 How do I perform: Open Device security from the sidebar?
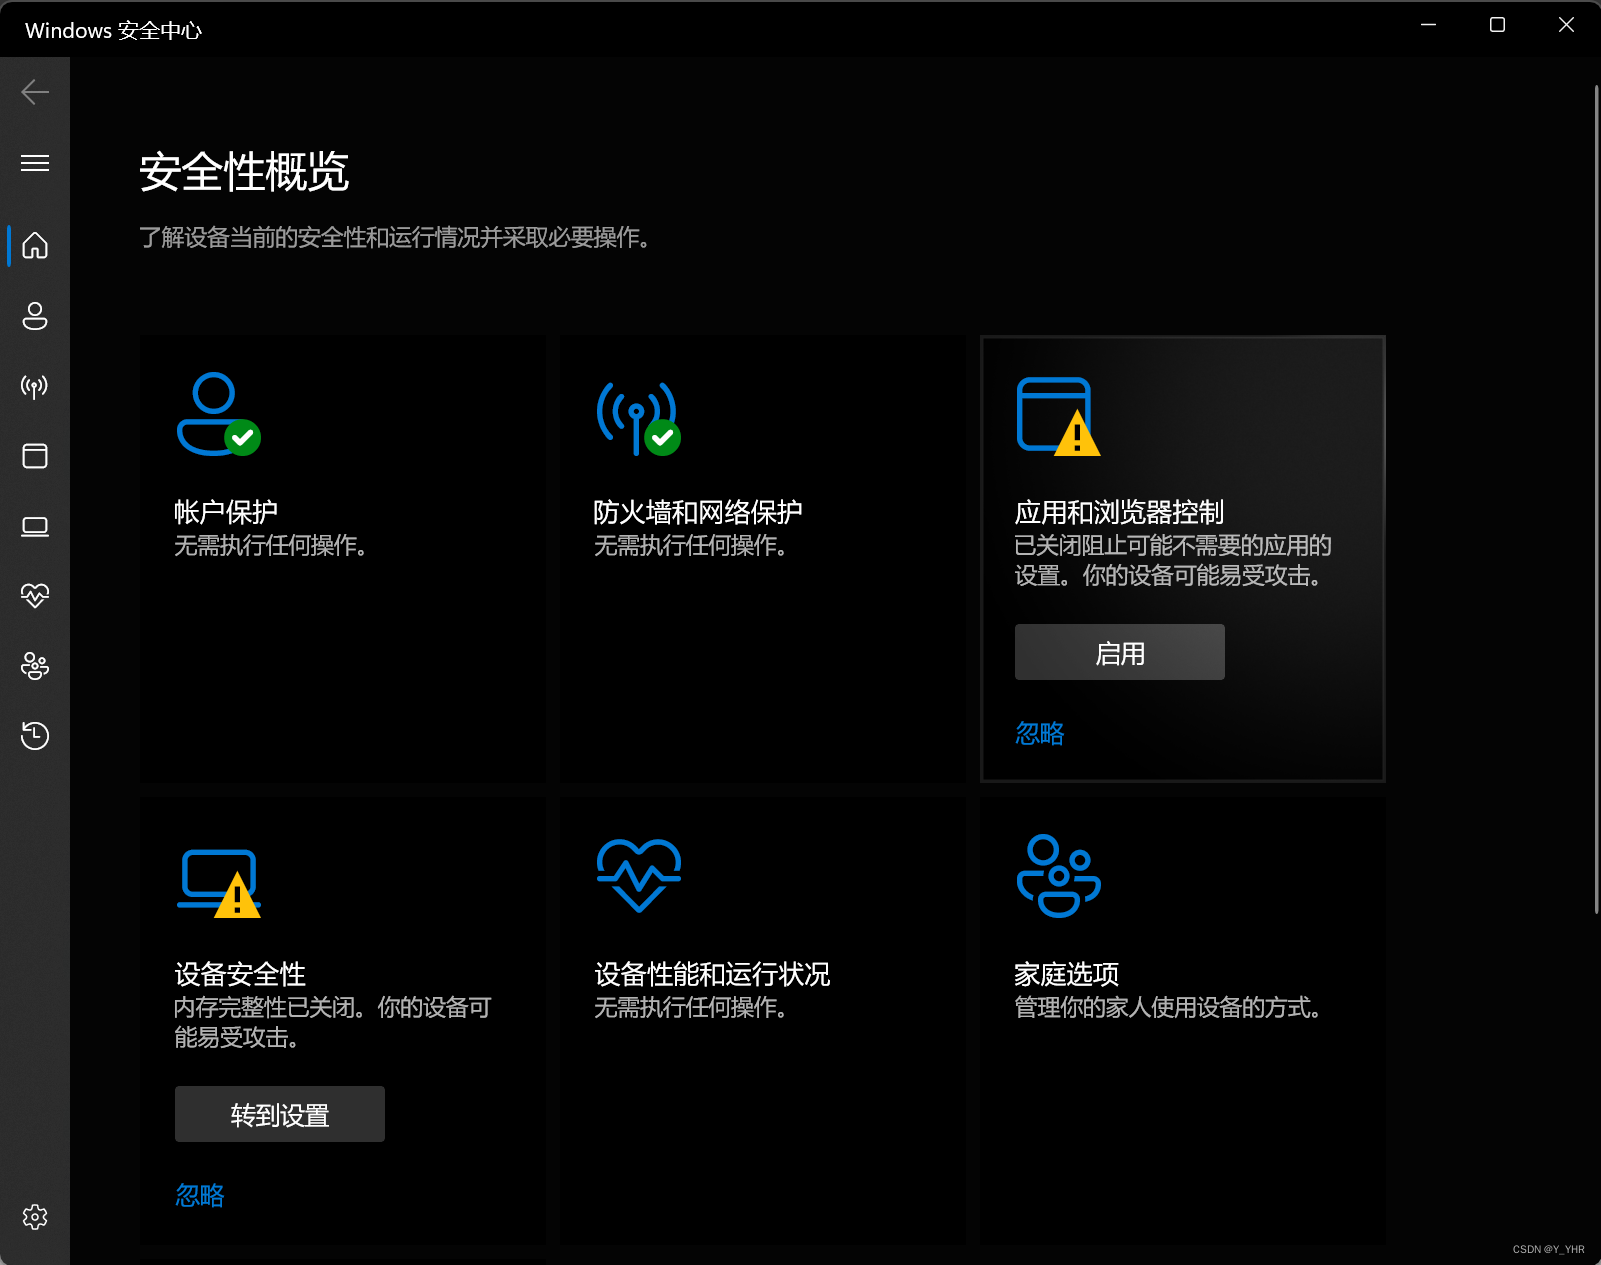(x=35, y=526)
